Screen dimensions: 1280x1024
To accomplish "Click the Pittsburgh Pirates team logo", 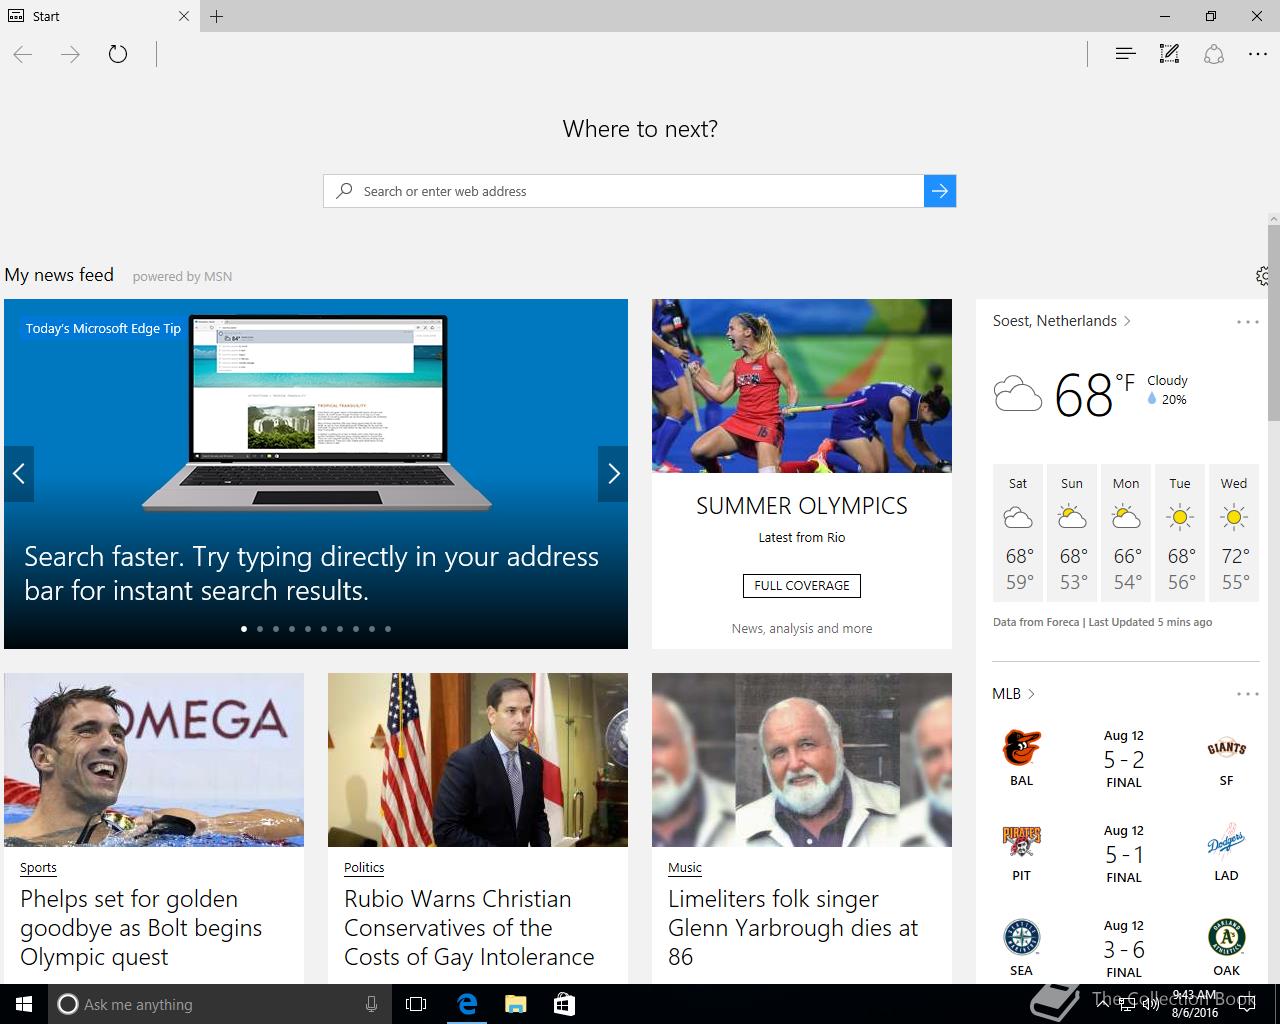I will [x=1022, y=843].
